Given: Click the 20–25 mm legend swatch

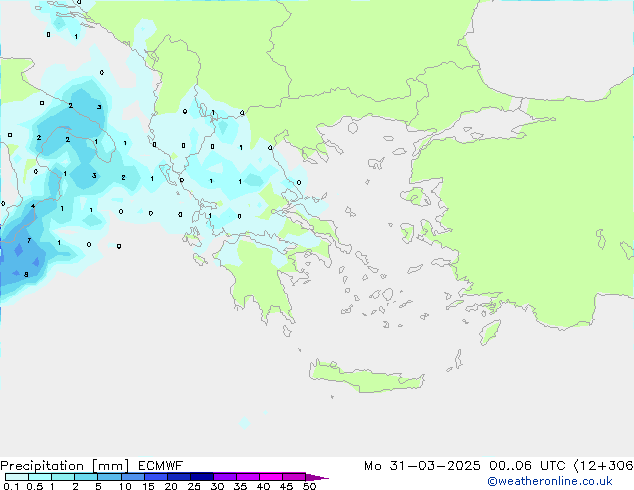Looking at the screenshot, I should [x=178, y=477].
